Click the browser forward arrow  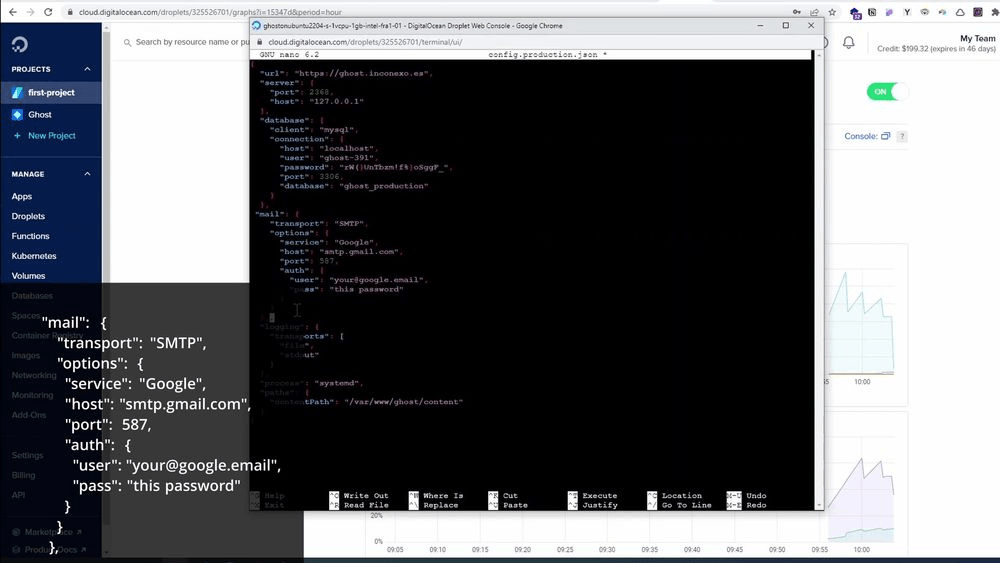30,11
